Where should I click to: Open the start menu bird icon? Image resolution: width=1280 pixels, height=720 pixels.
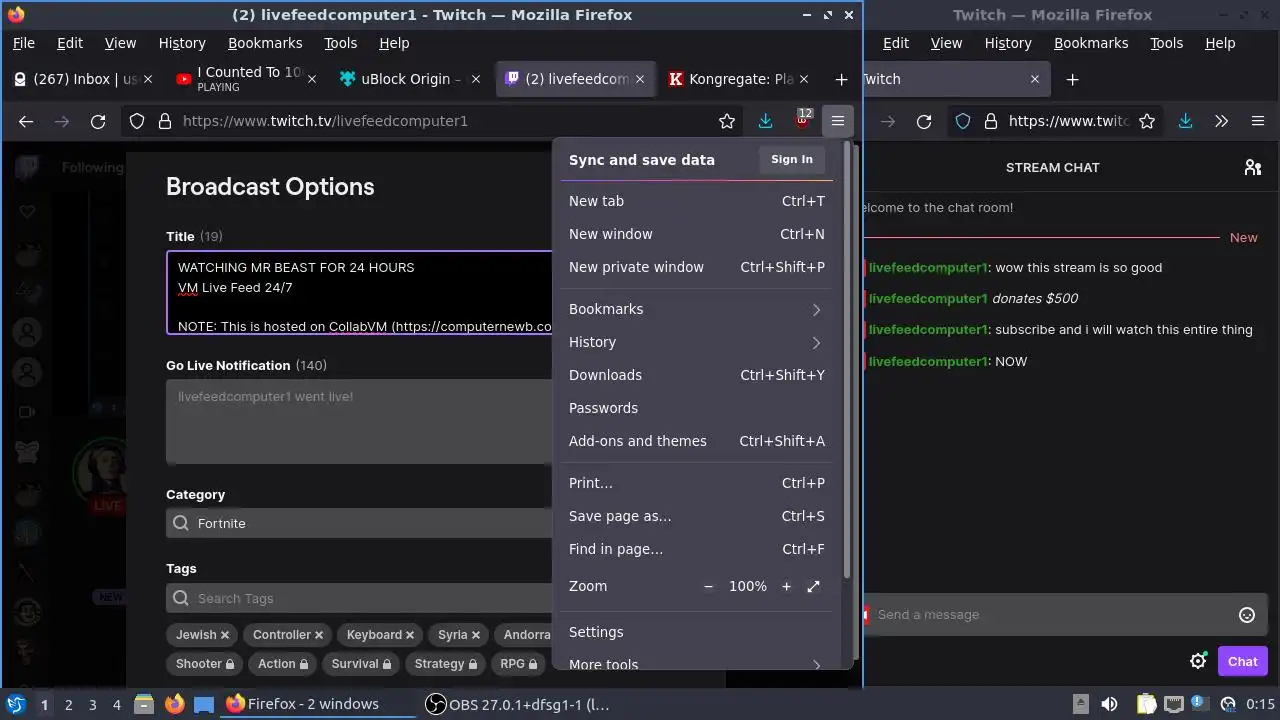15,704
